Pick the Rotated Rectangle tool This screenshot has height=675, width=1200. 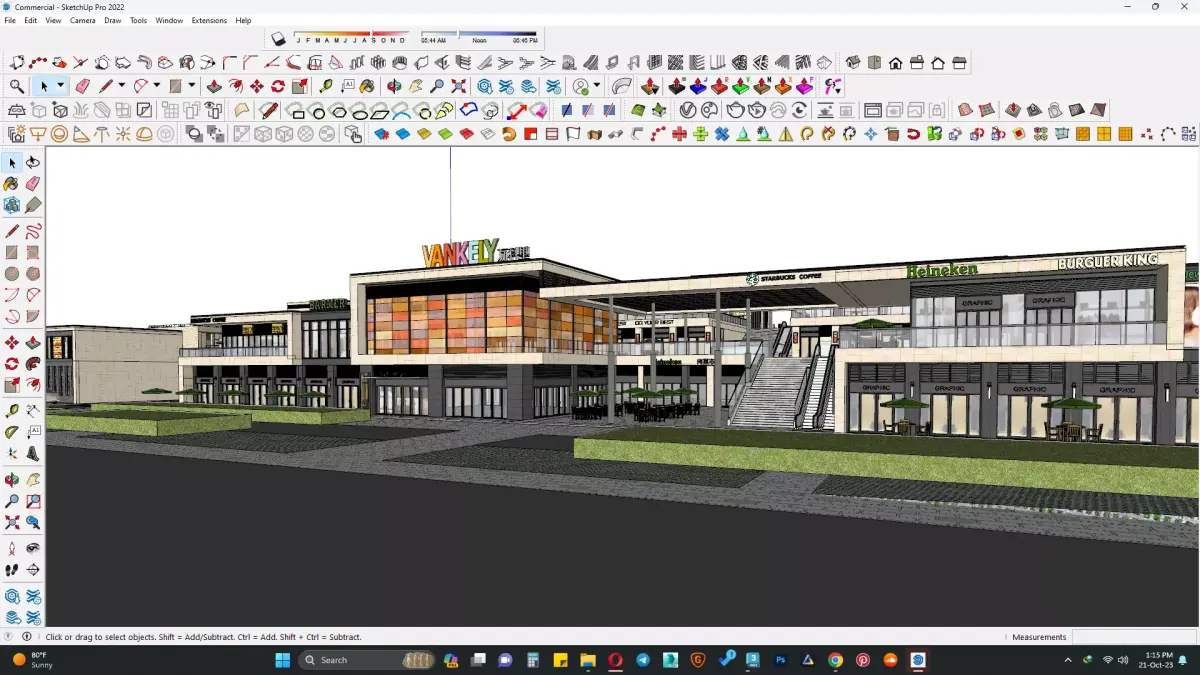[33, 253]
